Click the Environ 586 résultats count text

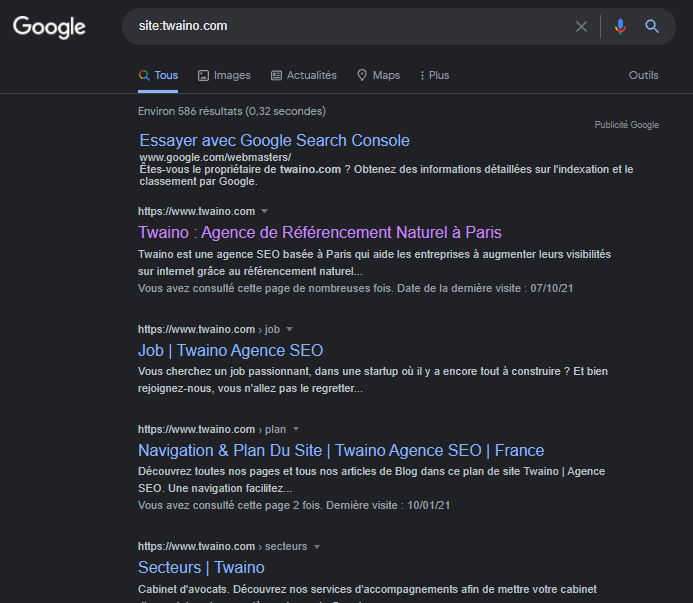[232, 111]
